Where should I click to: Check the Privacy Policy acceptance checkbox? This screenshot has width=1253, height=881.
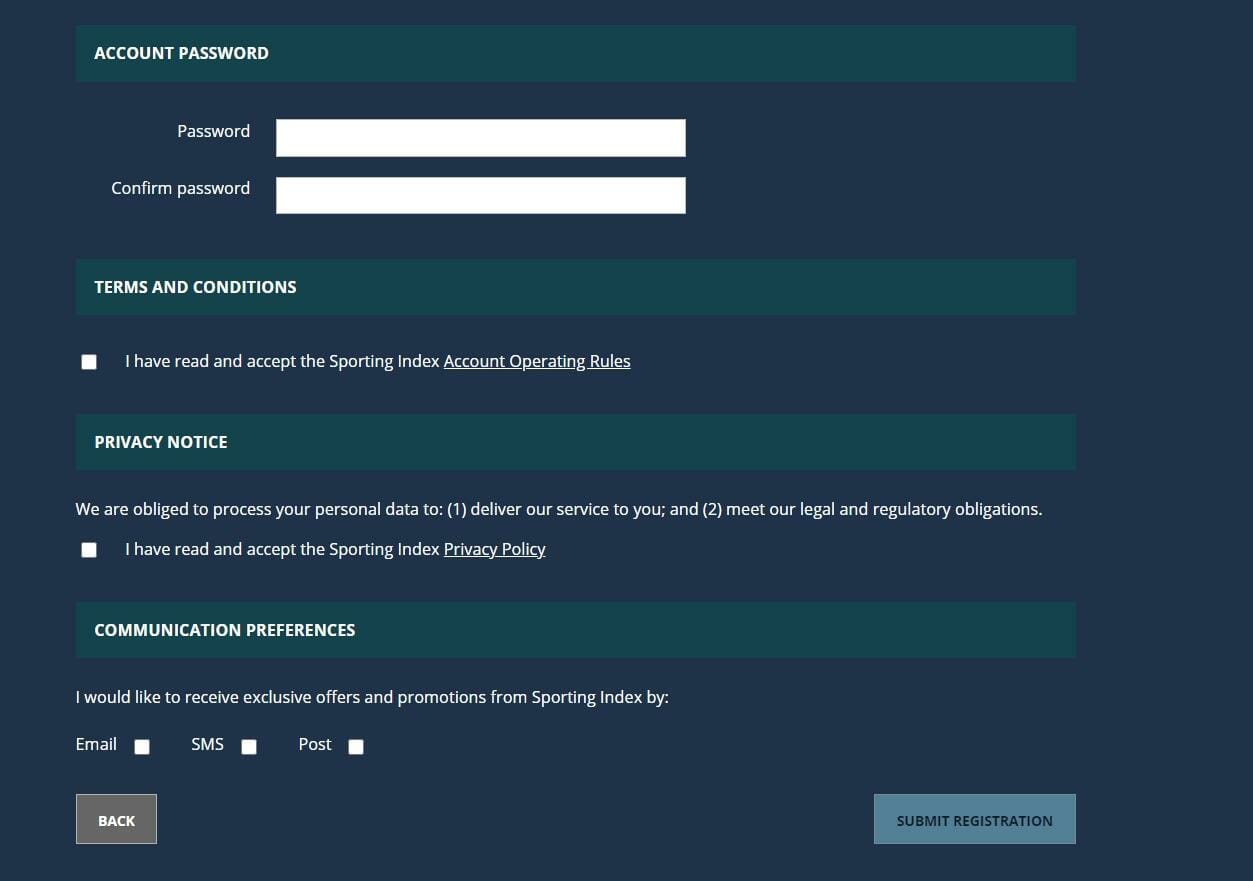[89, 550]
